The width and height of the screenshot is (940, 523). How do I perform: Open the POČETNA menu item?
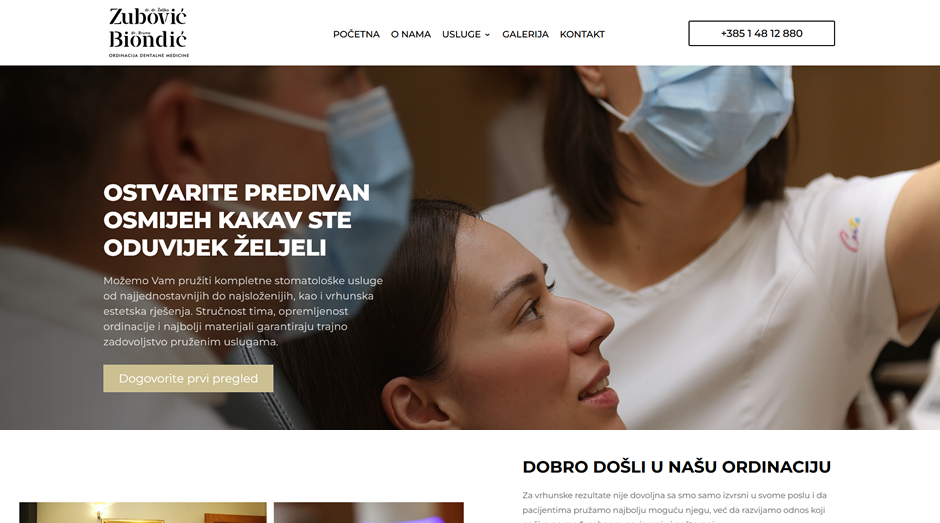[x=356, y=34]
